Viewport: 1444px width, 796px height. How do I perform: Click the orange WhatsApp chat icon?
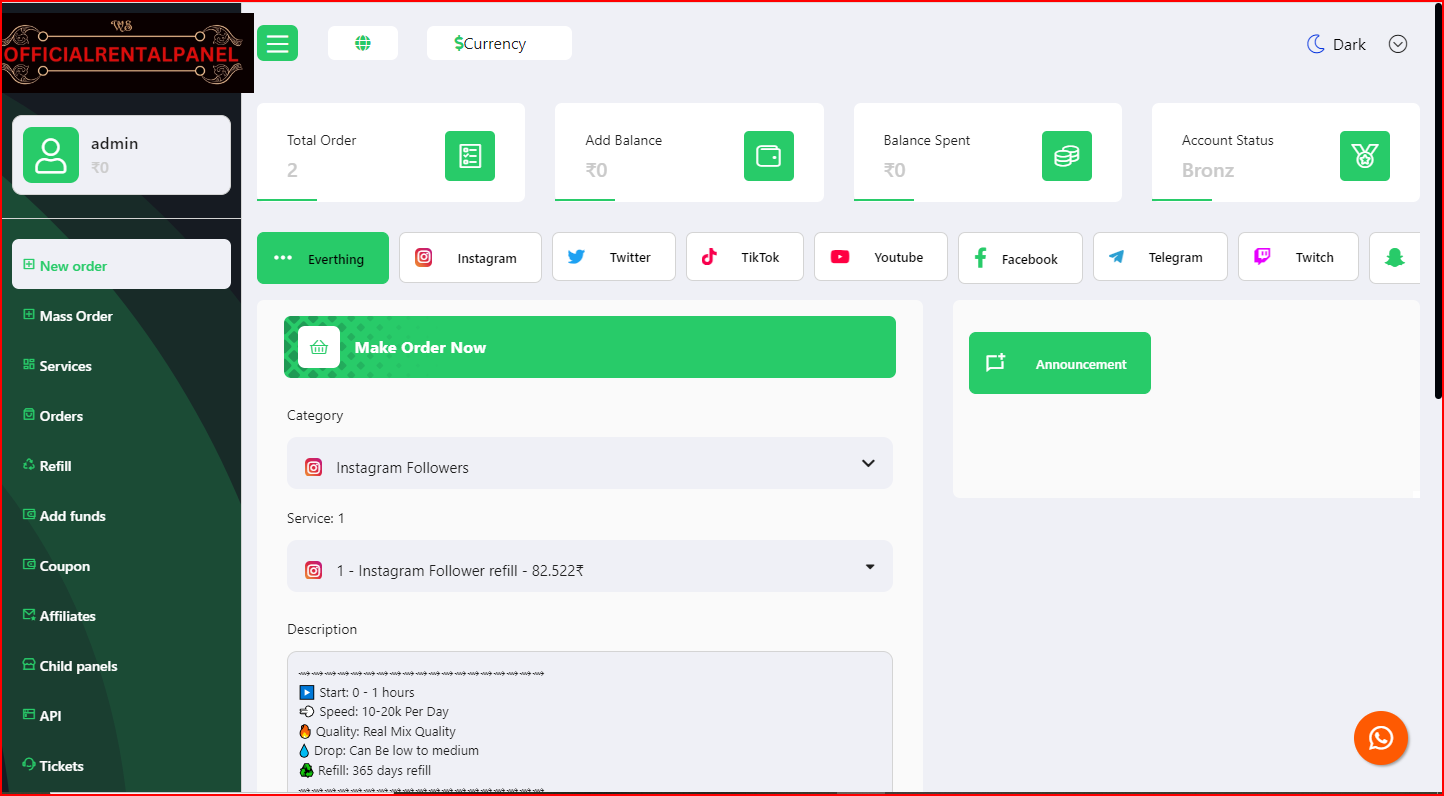1380,738
